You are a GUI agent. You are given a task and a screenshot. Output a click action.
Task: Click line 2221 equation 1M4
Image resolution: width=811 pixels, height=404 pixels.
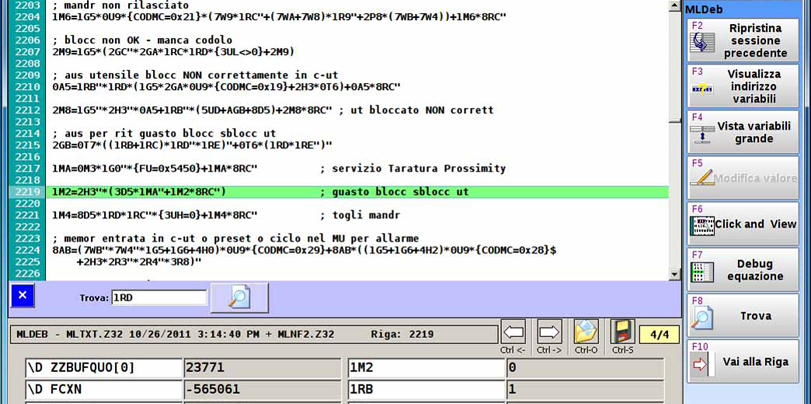click(155, 215)
